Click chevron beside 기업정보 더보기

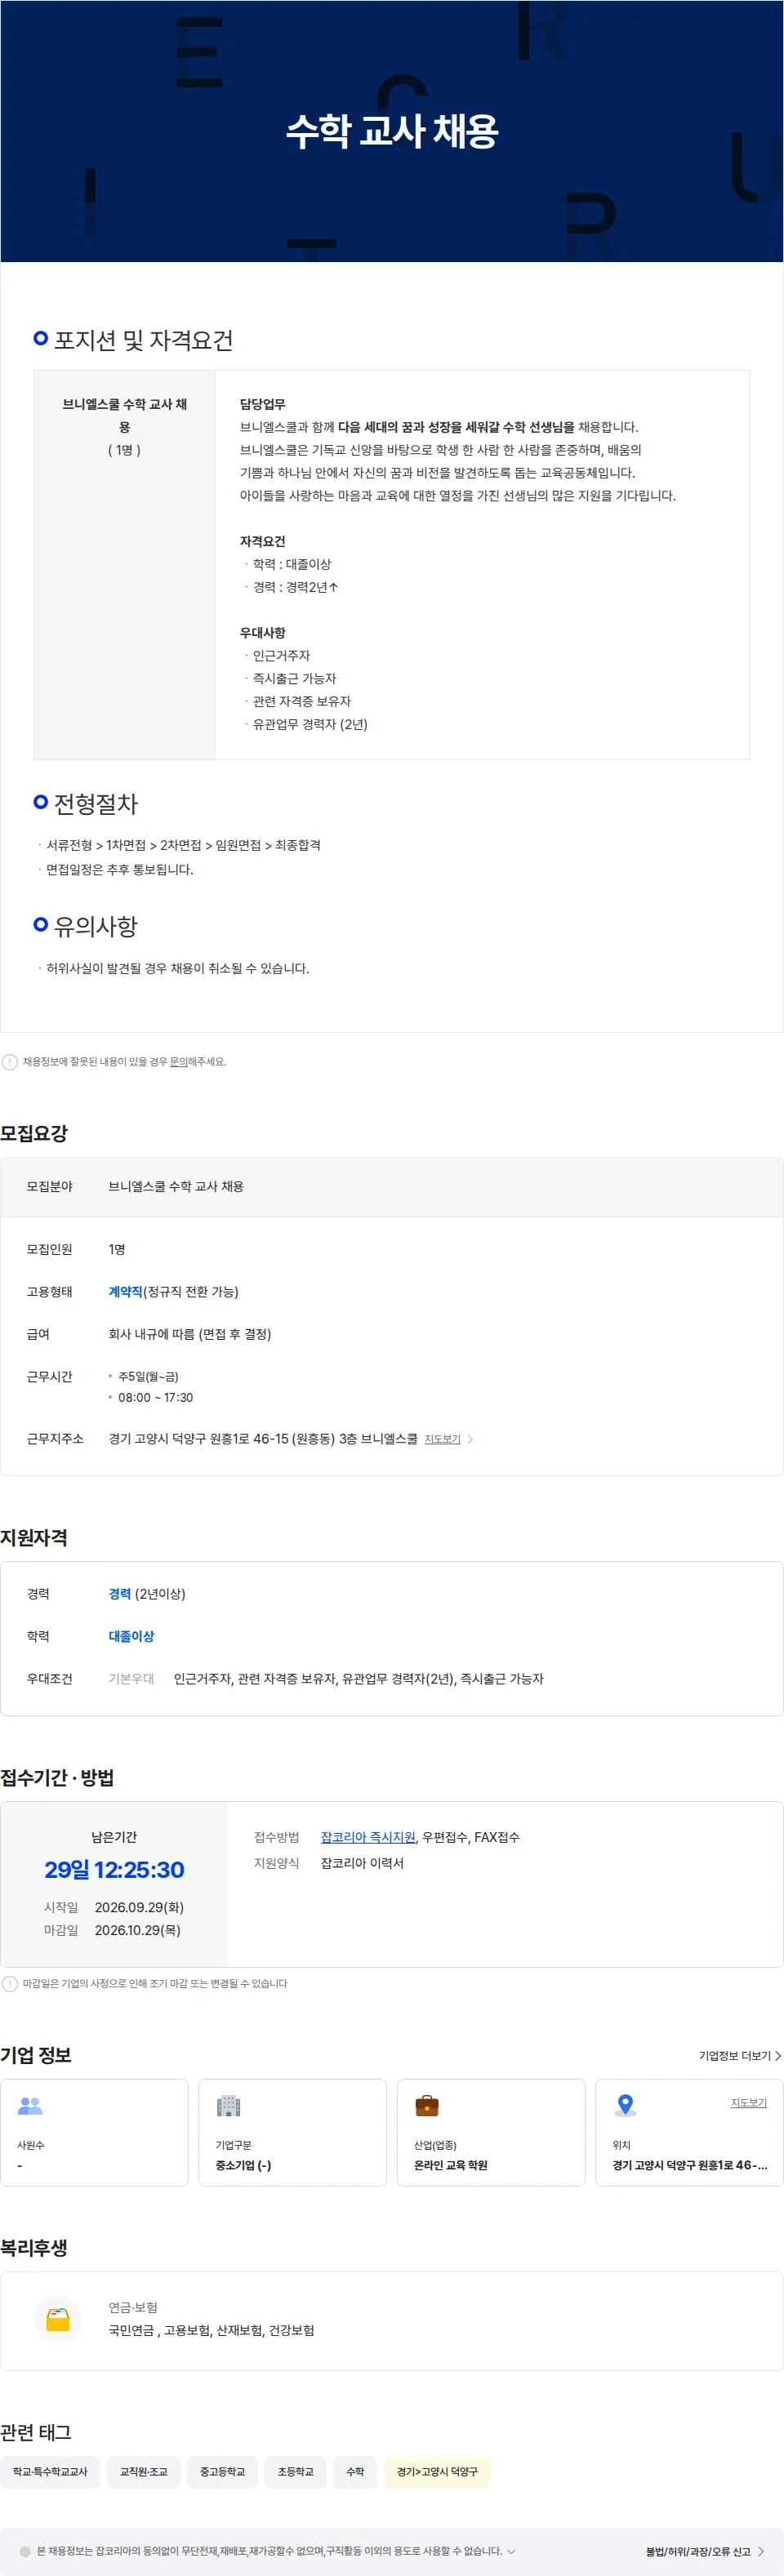point(778,2056)
